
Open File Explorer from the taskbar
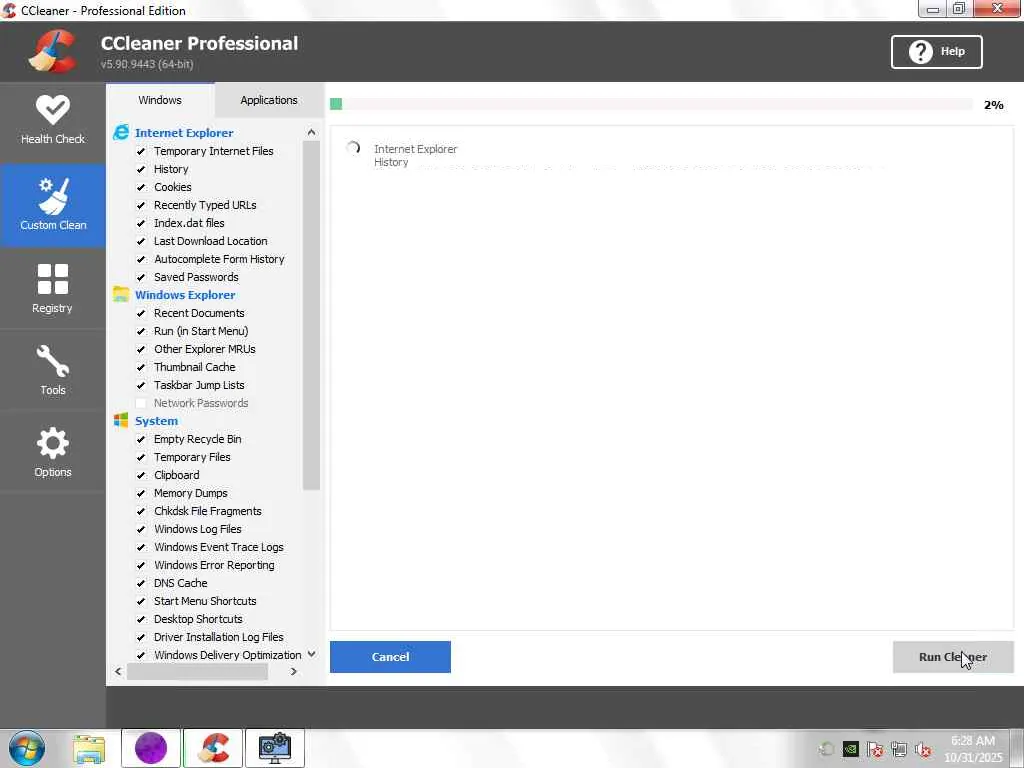point(89,749)
